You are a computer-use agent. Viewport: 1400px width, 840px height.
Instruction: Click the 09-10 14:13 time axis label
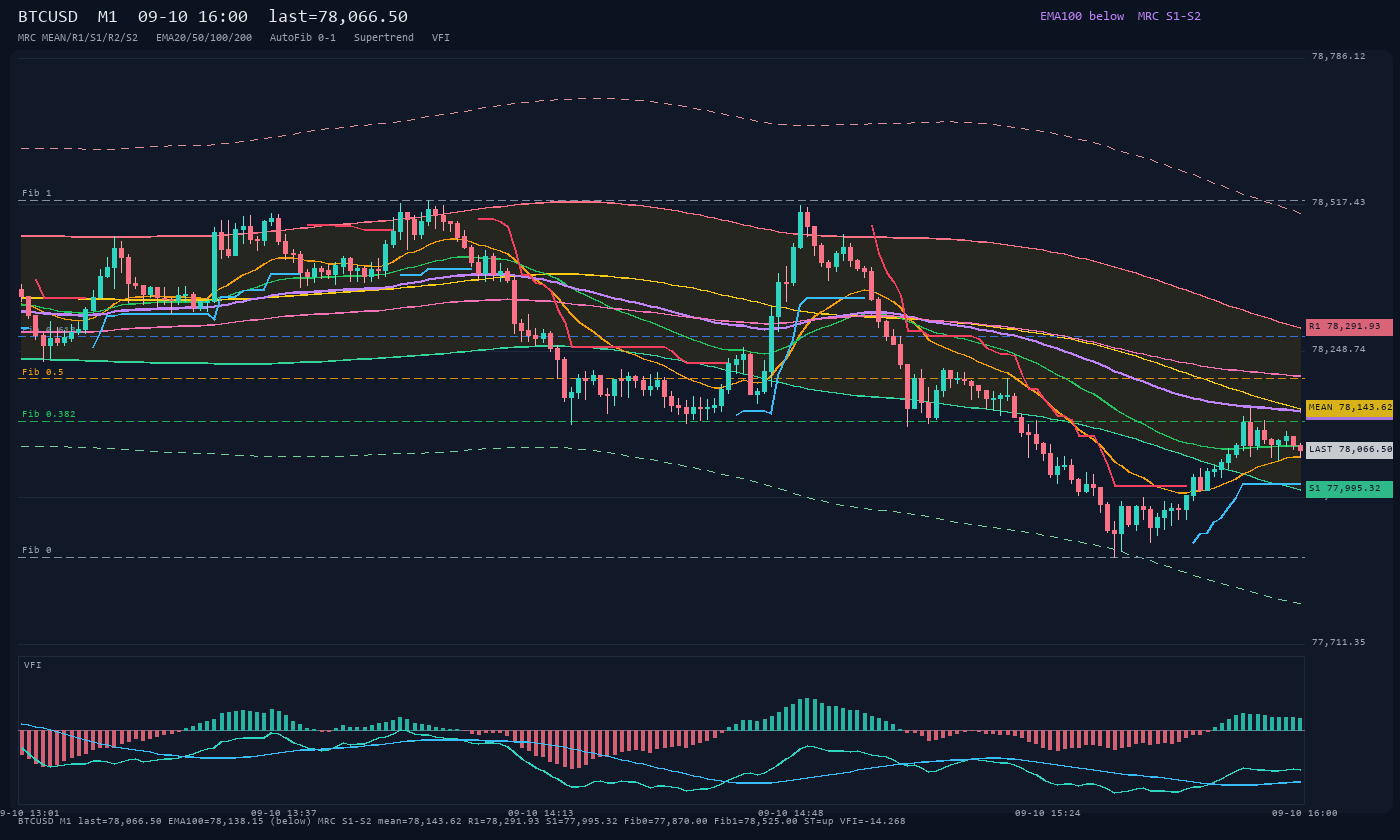(x=541, y=813)
